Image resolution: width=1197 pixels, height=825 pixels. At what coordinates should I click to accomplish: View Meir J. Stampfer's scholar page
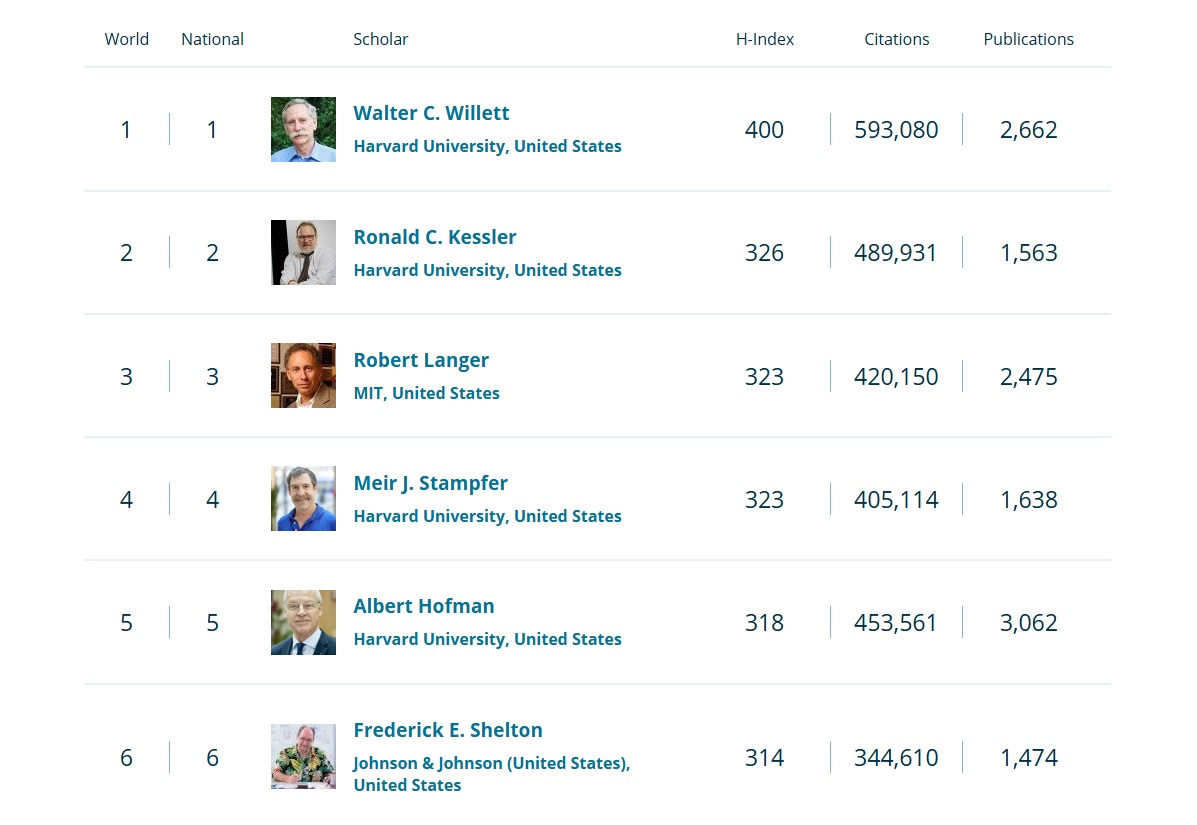(x=430, y=483)
